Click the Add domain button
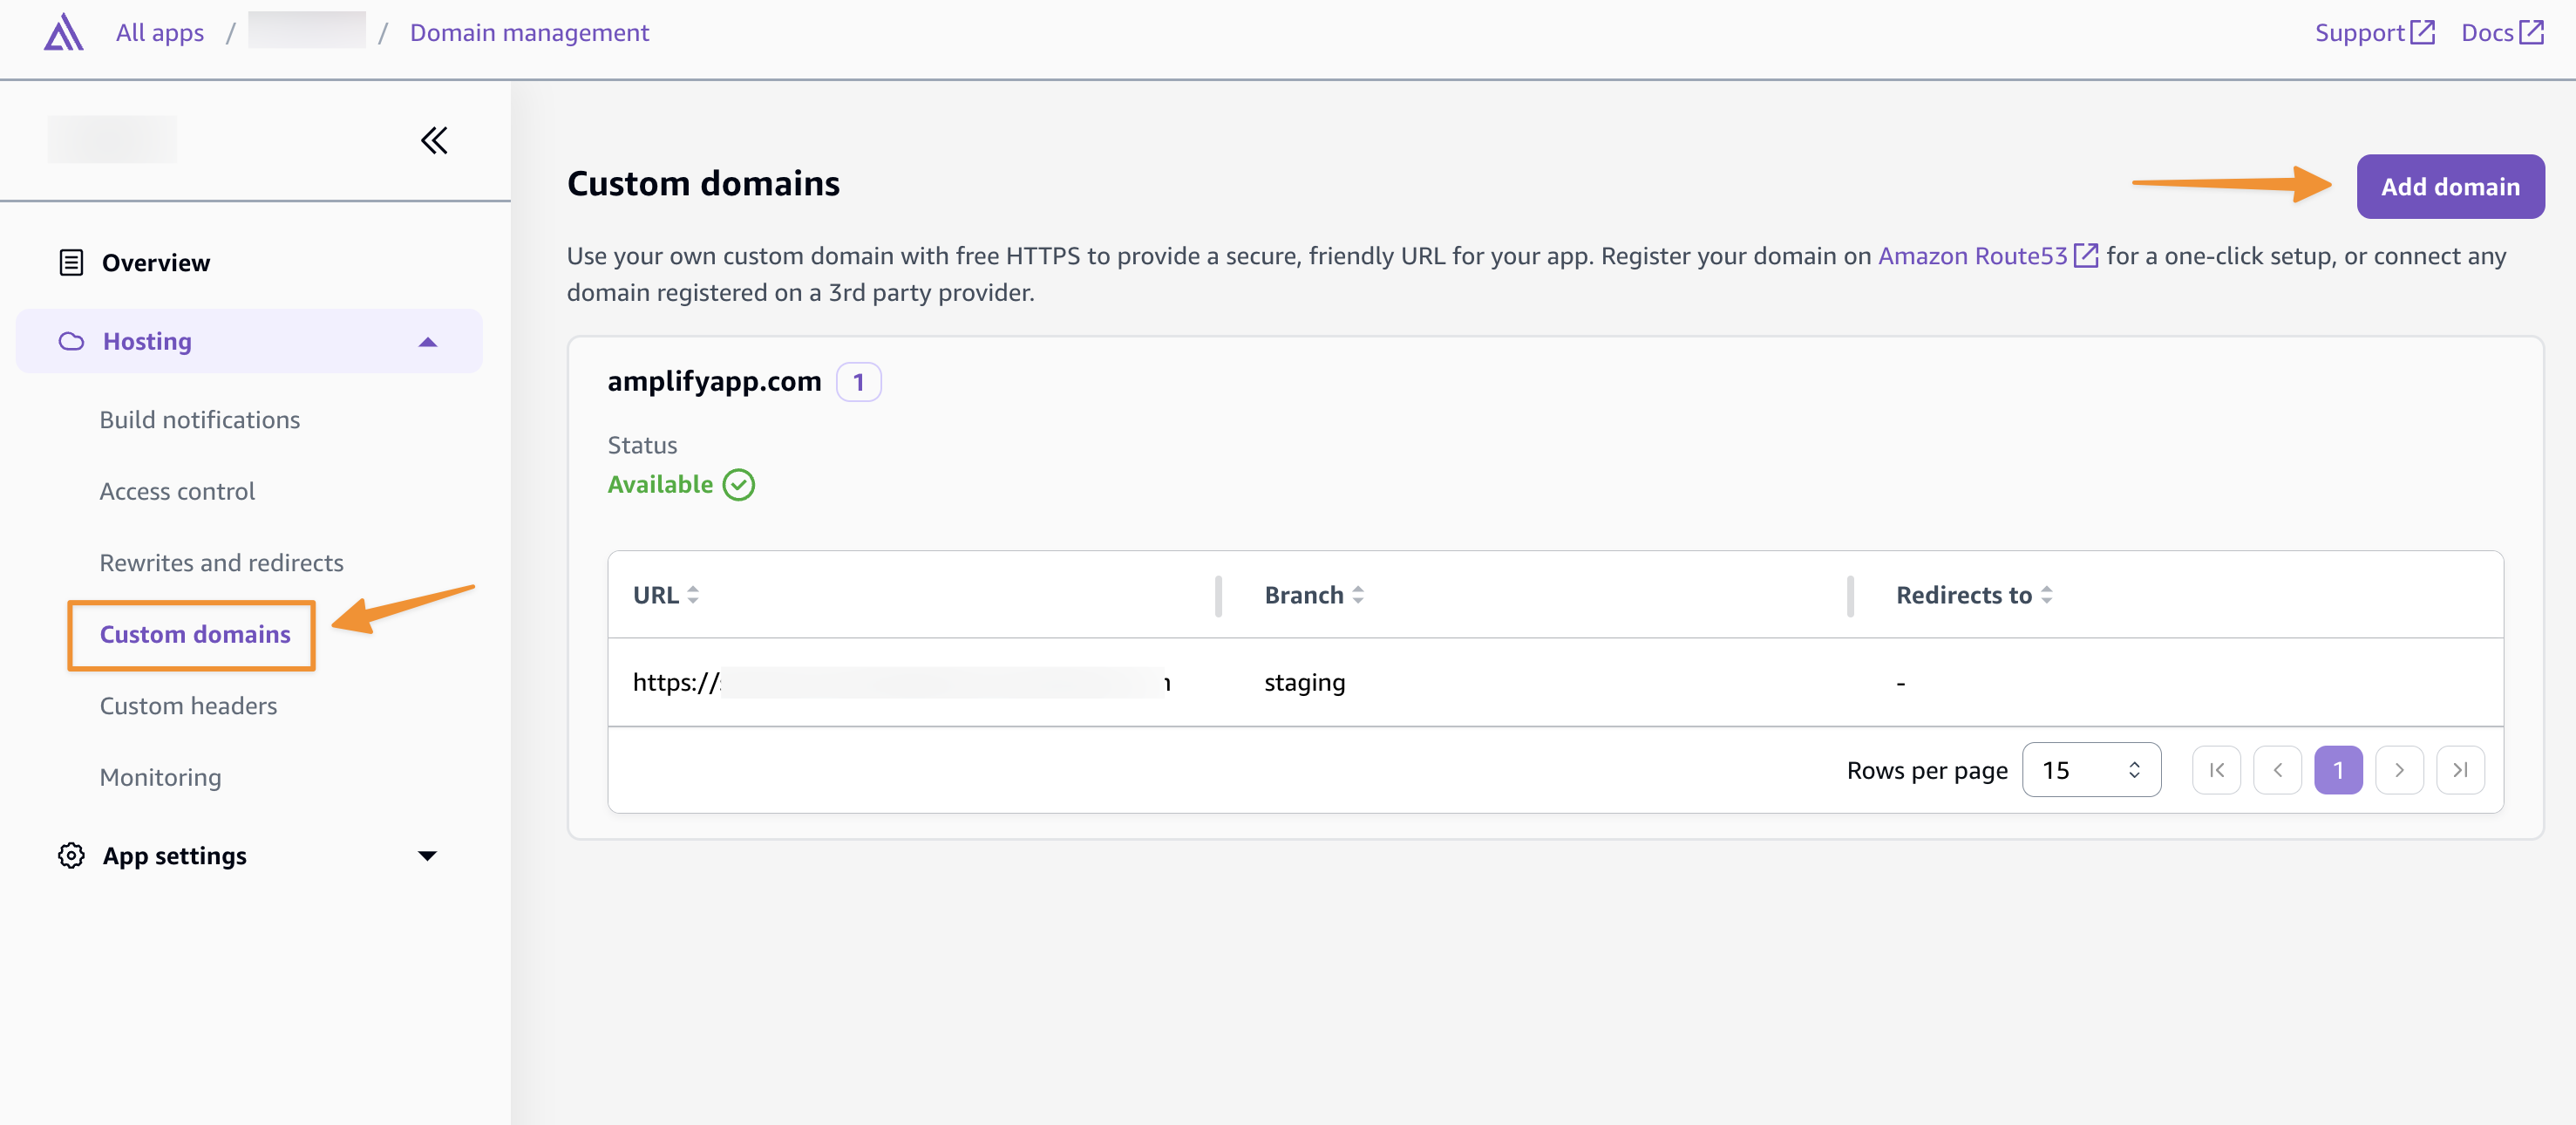Viewport: 2576px width, 1125px height. coord(2449,187)
